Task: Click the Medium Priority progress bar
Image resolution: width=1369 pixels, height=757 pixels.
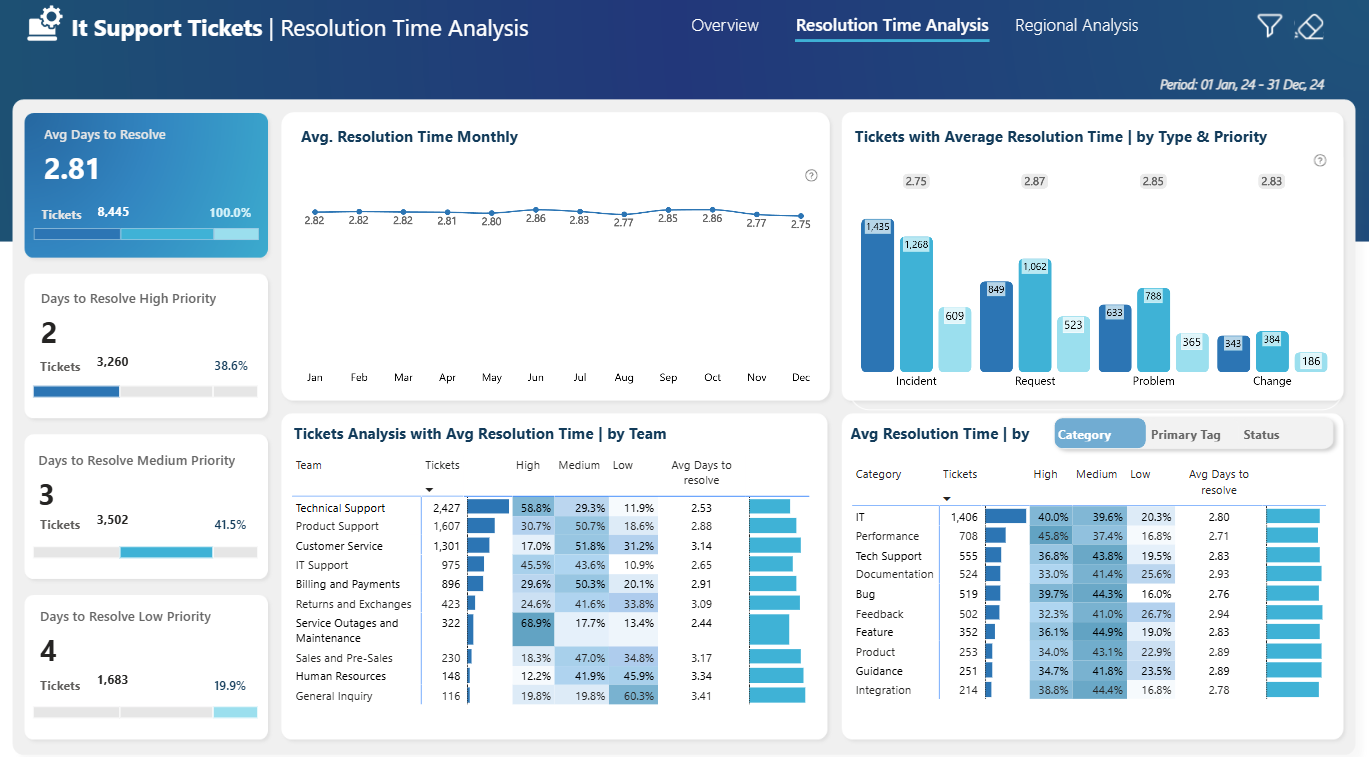Action: pyautogui.click(x=145, y=552)
